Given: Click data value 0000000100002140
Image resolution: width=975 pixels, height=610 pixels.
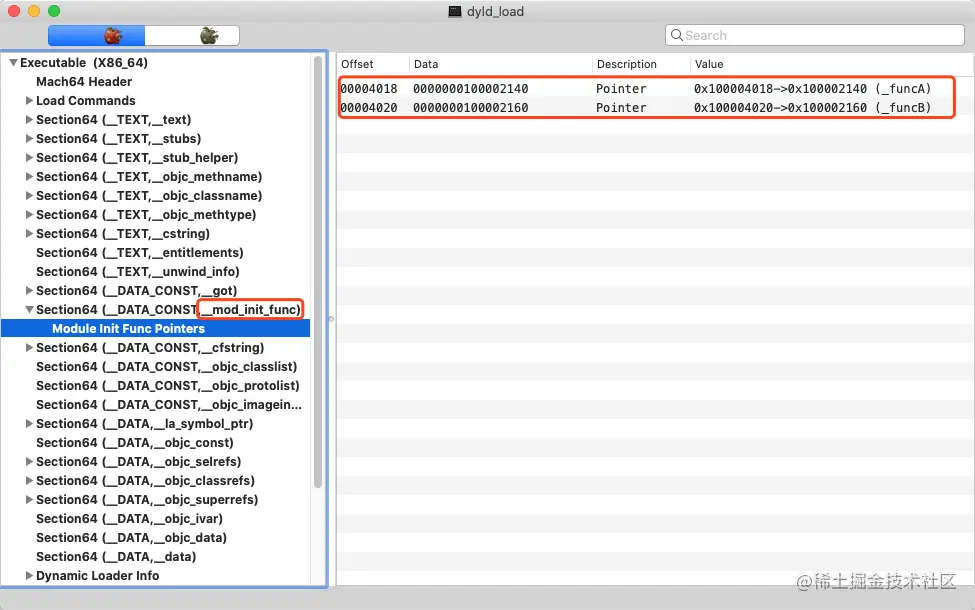Looking at the screenshot, I should [x=471, y=89].
